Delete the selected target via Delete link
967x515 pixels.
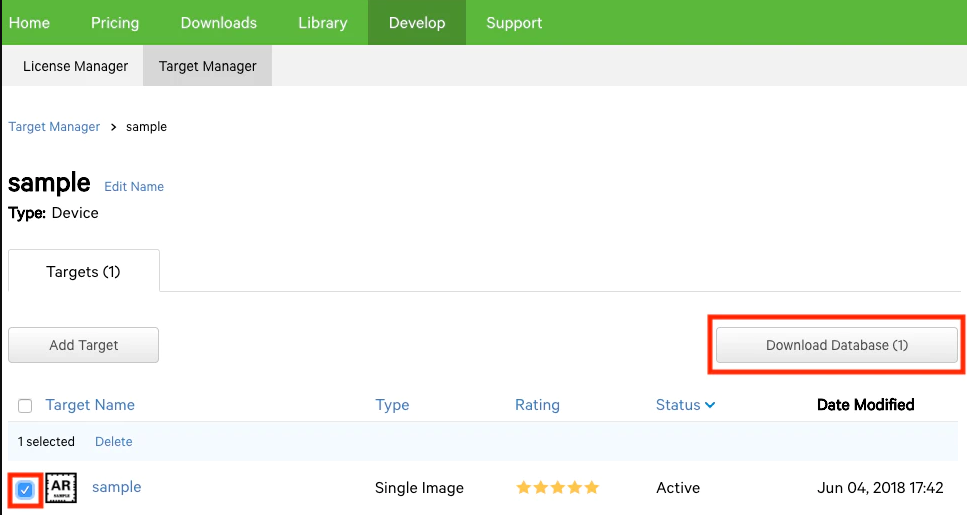click(x=113, y=441)
